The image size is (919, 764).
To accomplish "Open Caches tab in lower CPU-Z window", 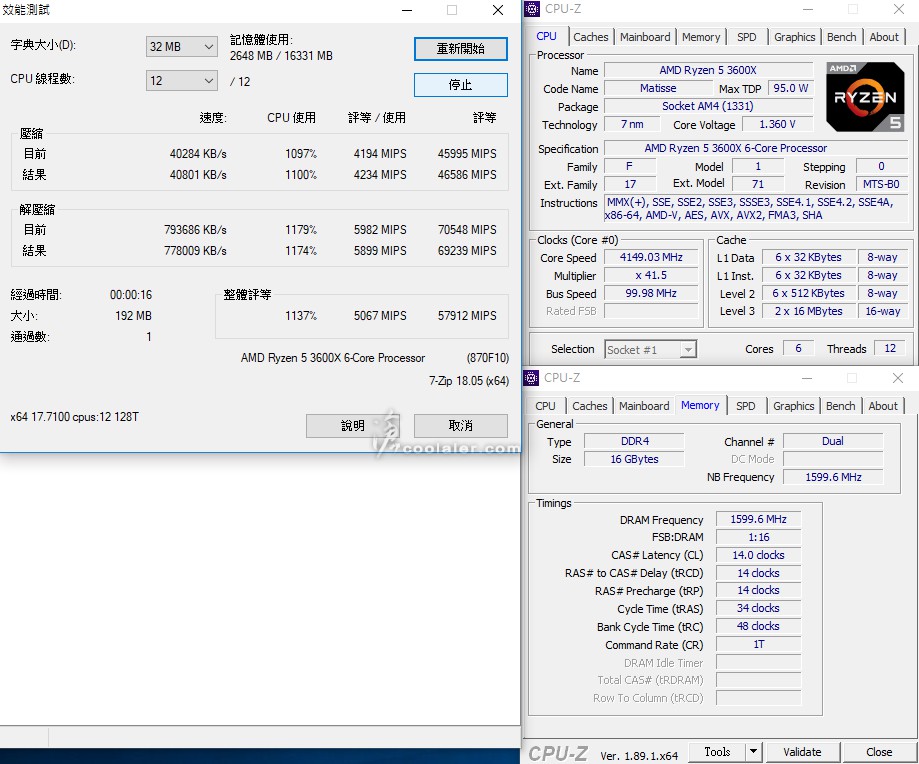I will pyautogui.click(x=590, y=406).
